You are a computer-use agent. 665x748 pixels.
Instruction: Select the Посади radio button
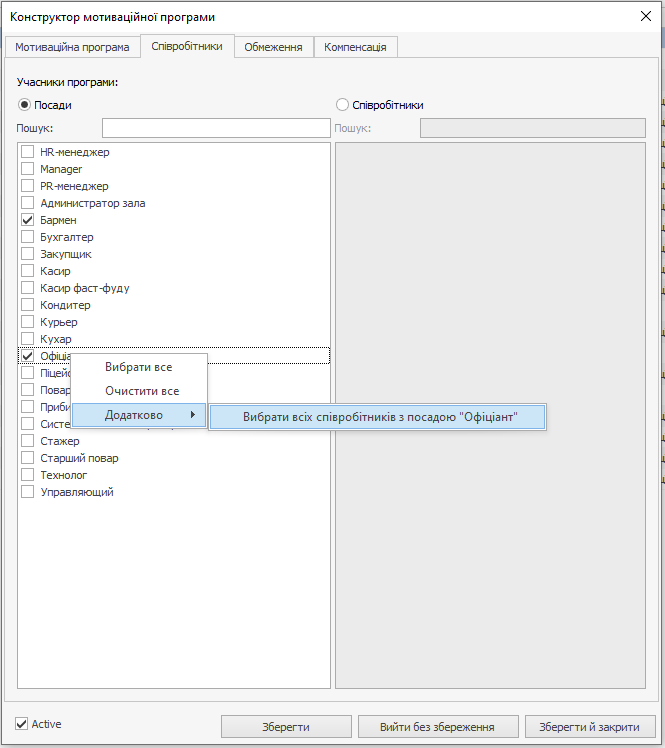click(x=25, y=105)
